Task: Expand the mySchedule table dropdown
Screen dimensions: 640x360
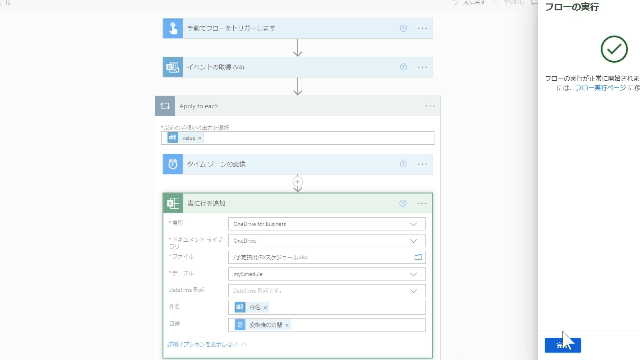Action: [413, 274]
